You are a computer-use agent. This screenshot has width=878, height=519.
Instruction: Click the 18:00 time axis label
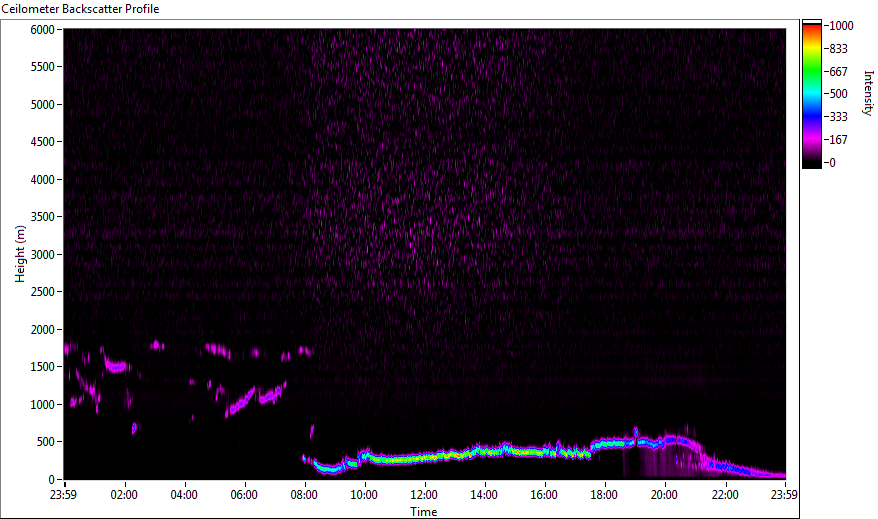(604, 495)
